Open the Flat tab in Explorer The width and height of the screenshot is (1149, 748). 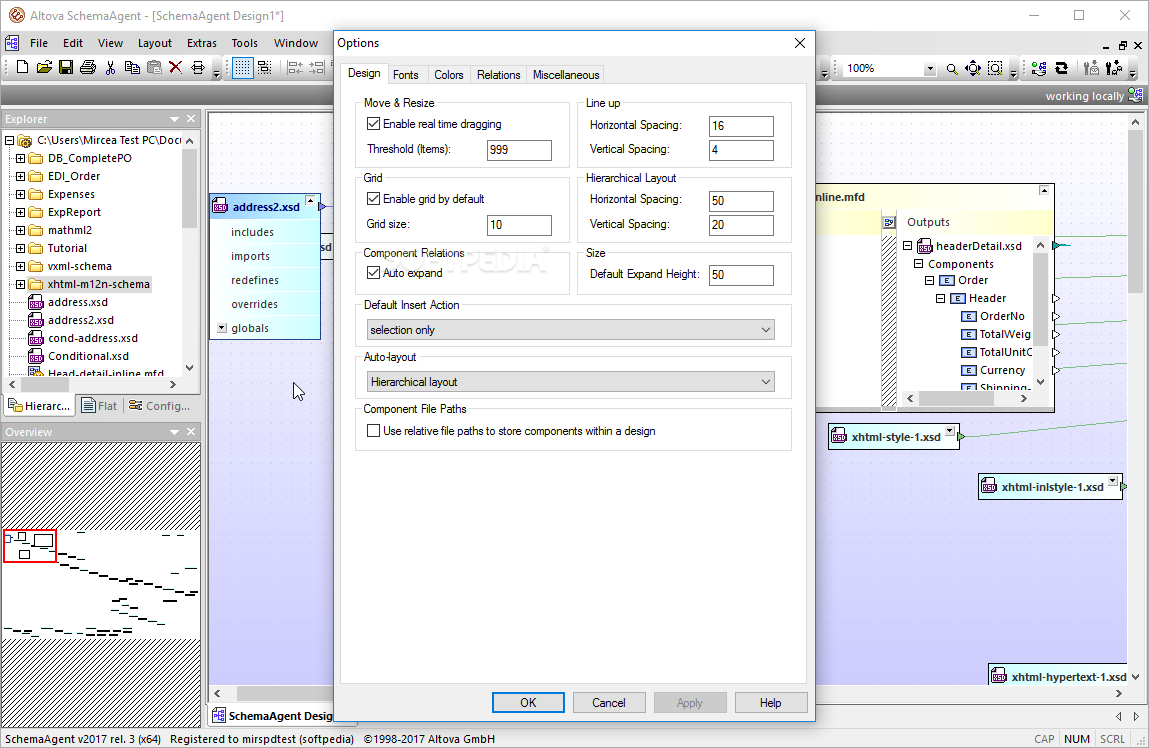(100, 406)
